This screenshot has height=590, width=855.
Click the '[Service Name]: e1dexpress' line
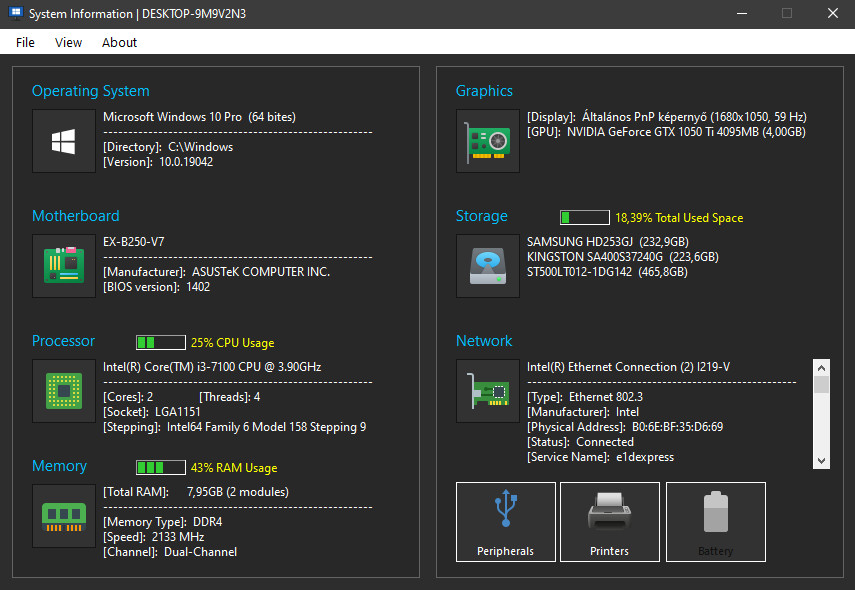point(600,457)
